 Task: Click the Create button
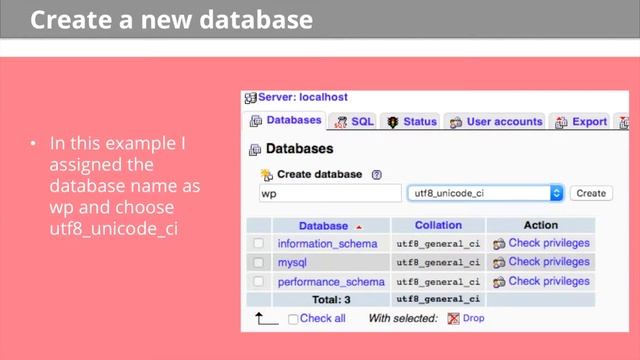point(591,193)
